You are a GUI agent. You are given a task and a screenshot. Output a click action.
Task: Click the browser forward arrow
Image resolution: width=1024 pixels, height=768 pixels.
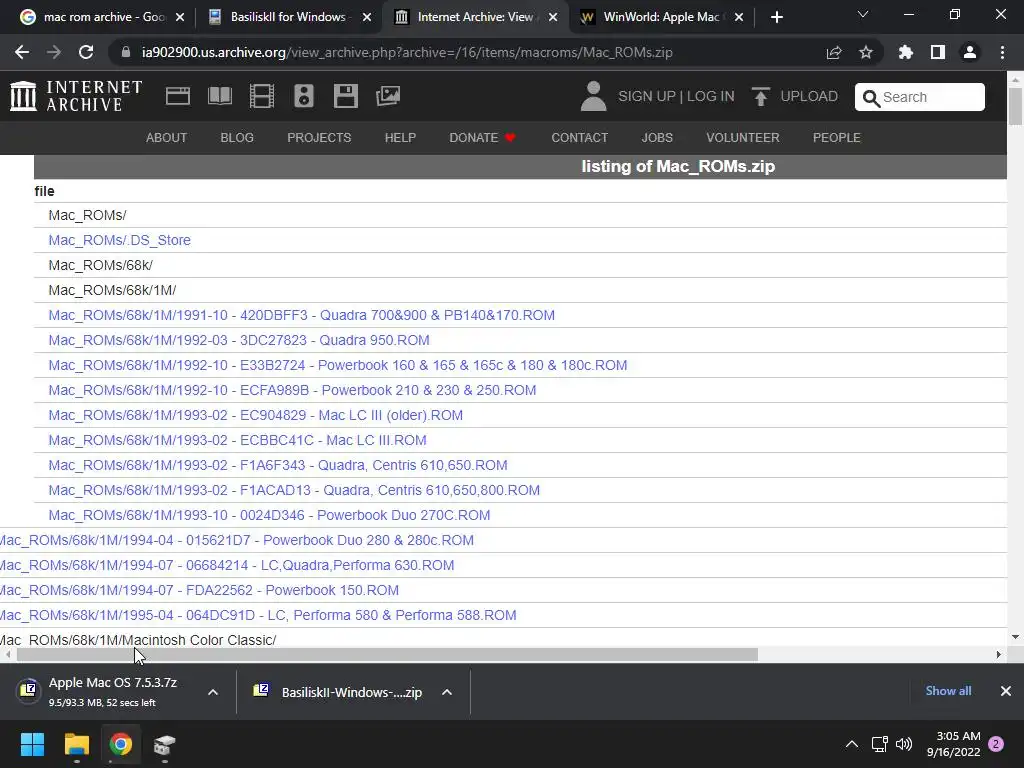[x=54, y=52]
